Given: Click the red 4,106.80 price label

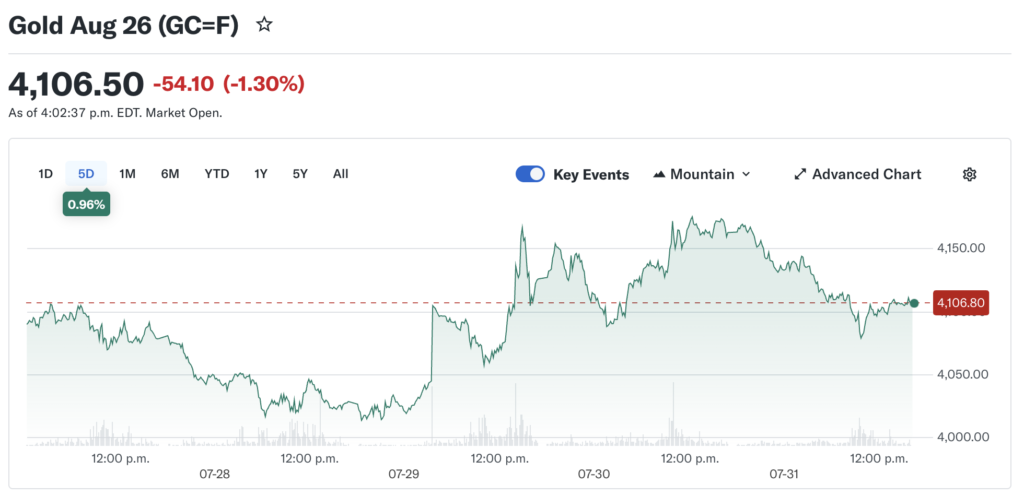Looking at the screenshot, I should (961, 303).
